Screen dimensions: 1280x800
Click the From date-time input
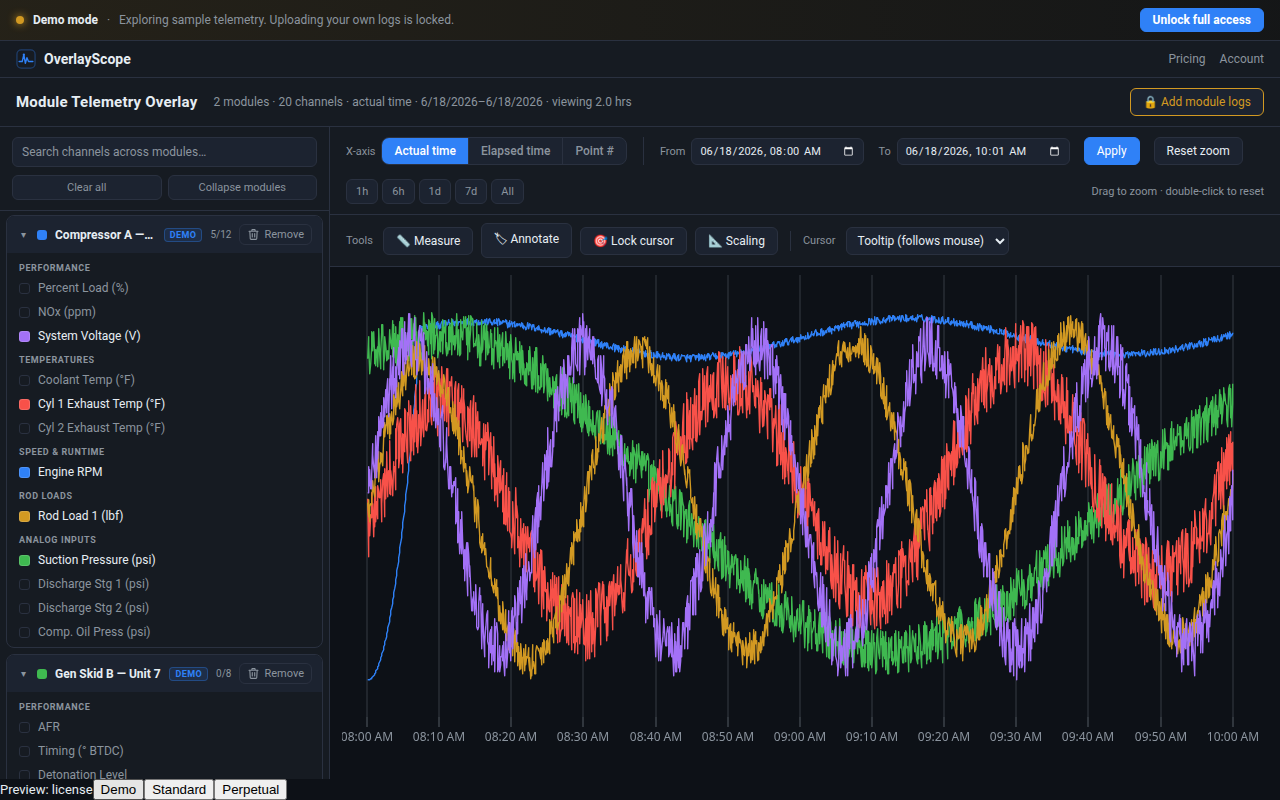(777, 151)
